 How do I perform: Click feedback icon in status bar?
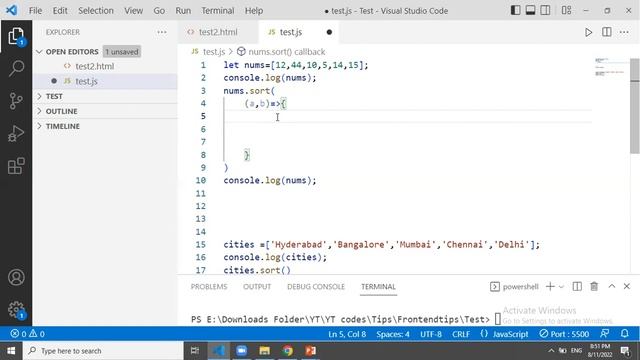coord(604,334)
